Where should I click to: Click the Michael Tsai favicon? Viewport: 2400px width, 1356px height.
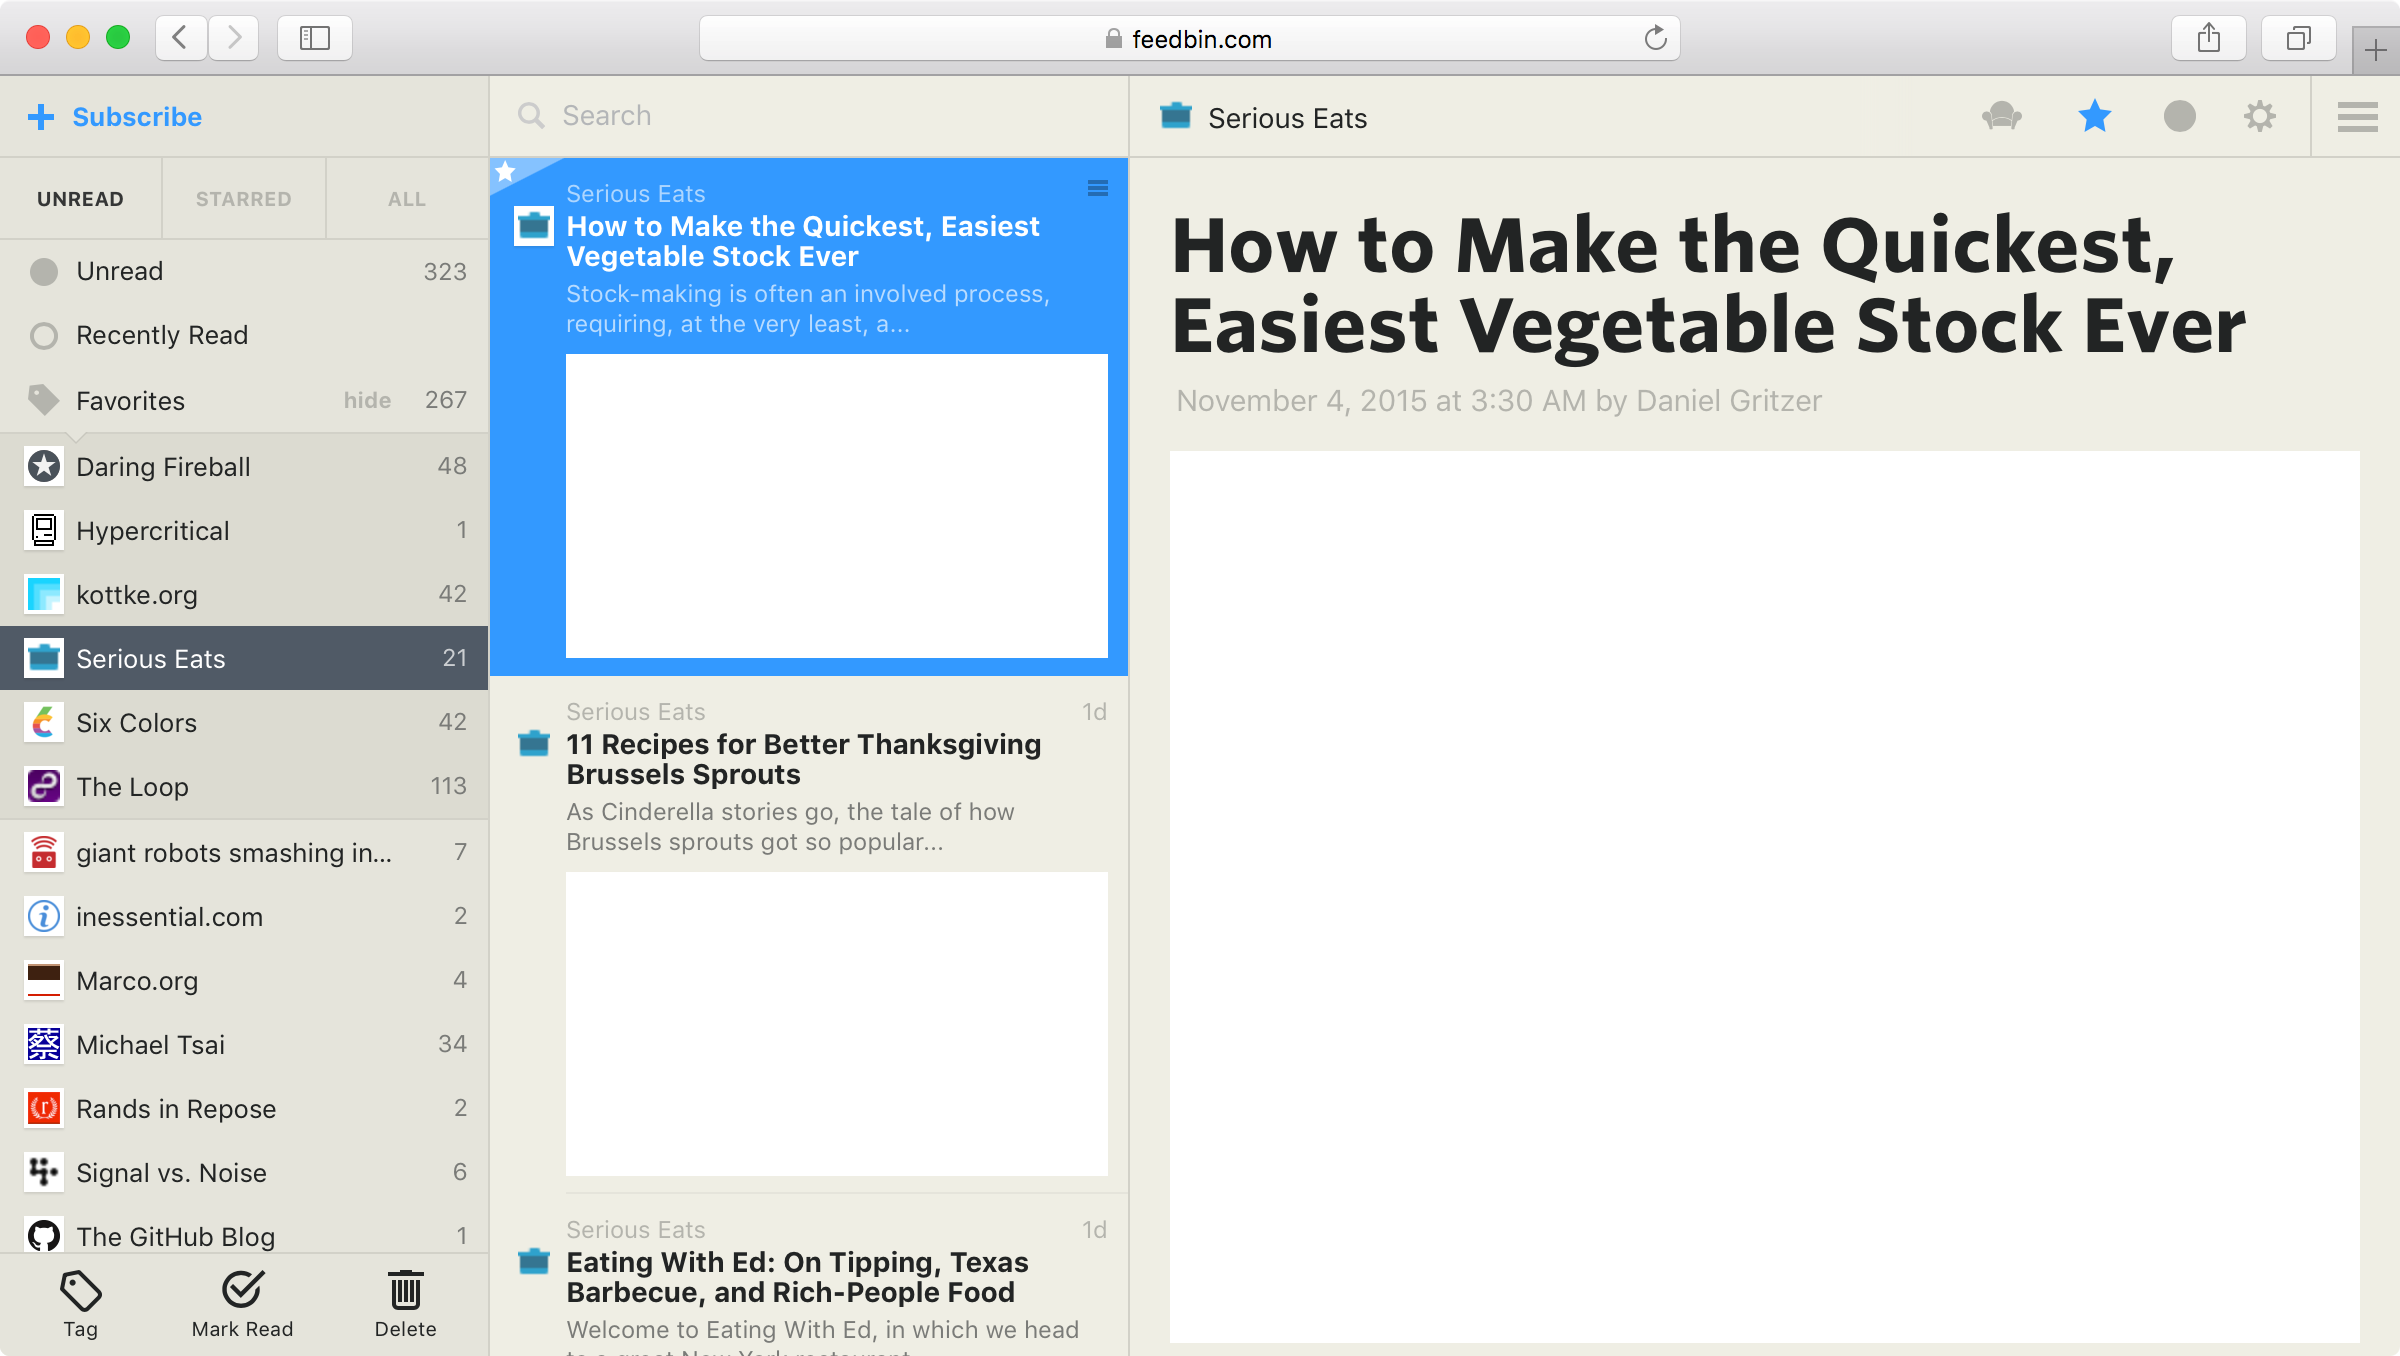pos(44,1044)
